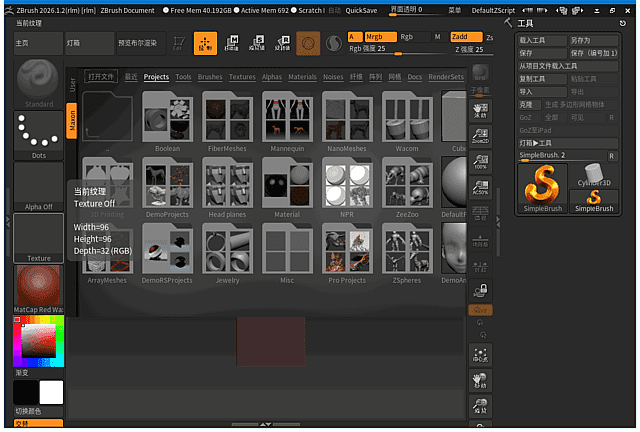Open the Mannequin folder
640x432 pixels.
click(286, 118)
